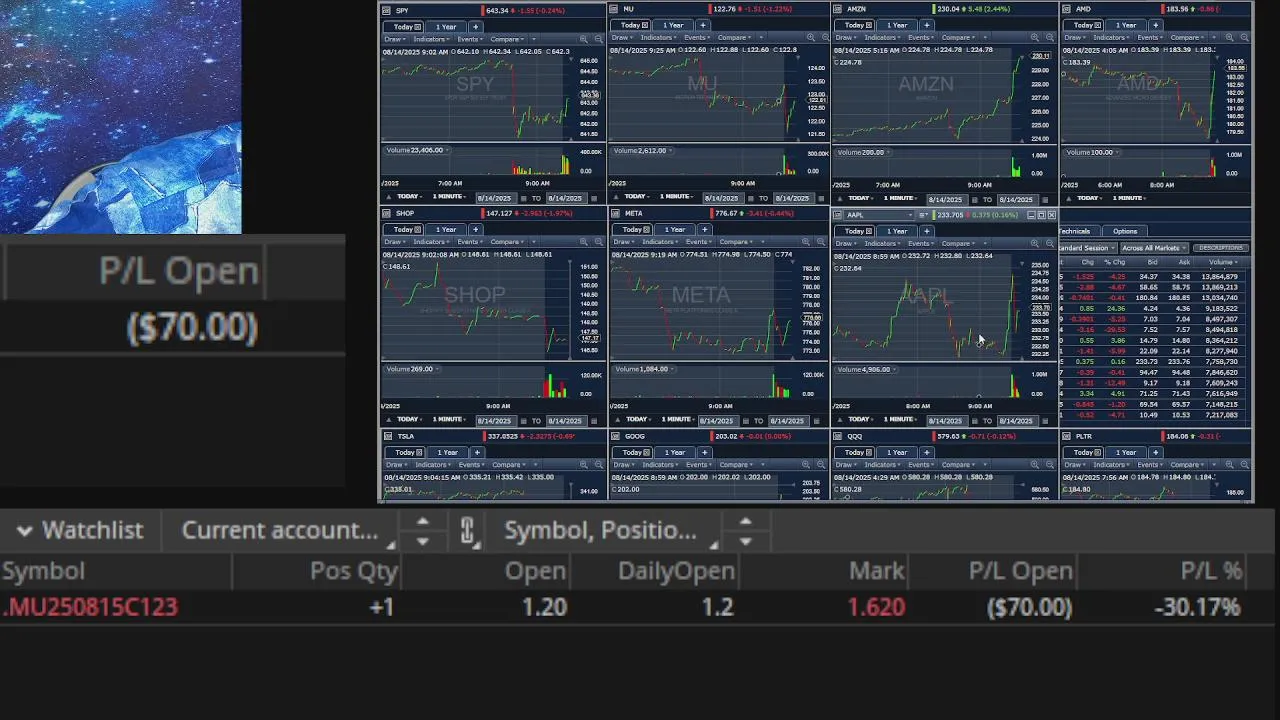Select the 1 Year tab on SPY chart
Screen dimensions: 1280x720
click(445, 27)
